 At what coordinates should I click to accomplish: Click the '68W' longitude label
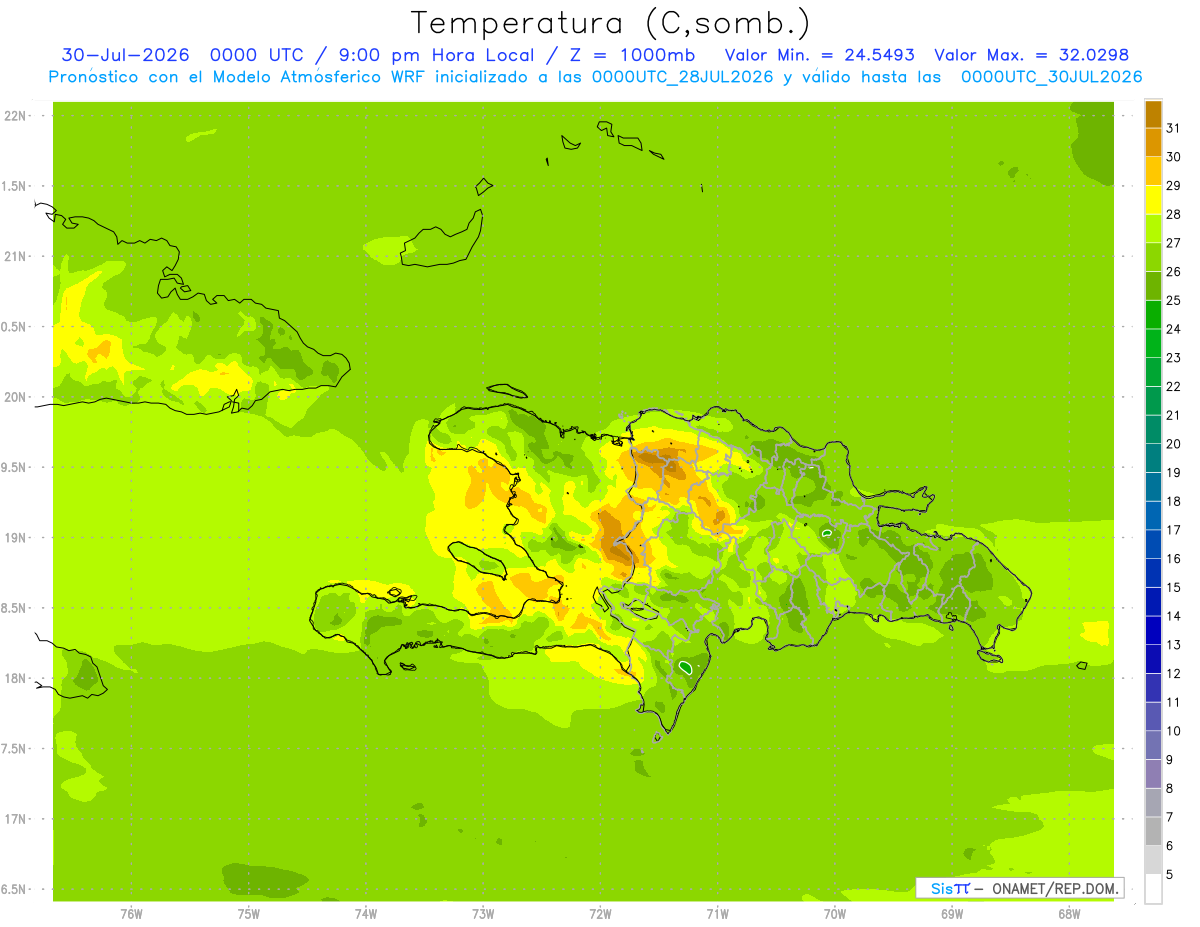coord(1068,914)
